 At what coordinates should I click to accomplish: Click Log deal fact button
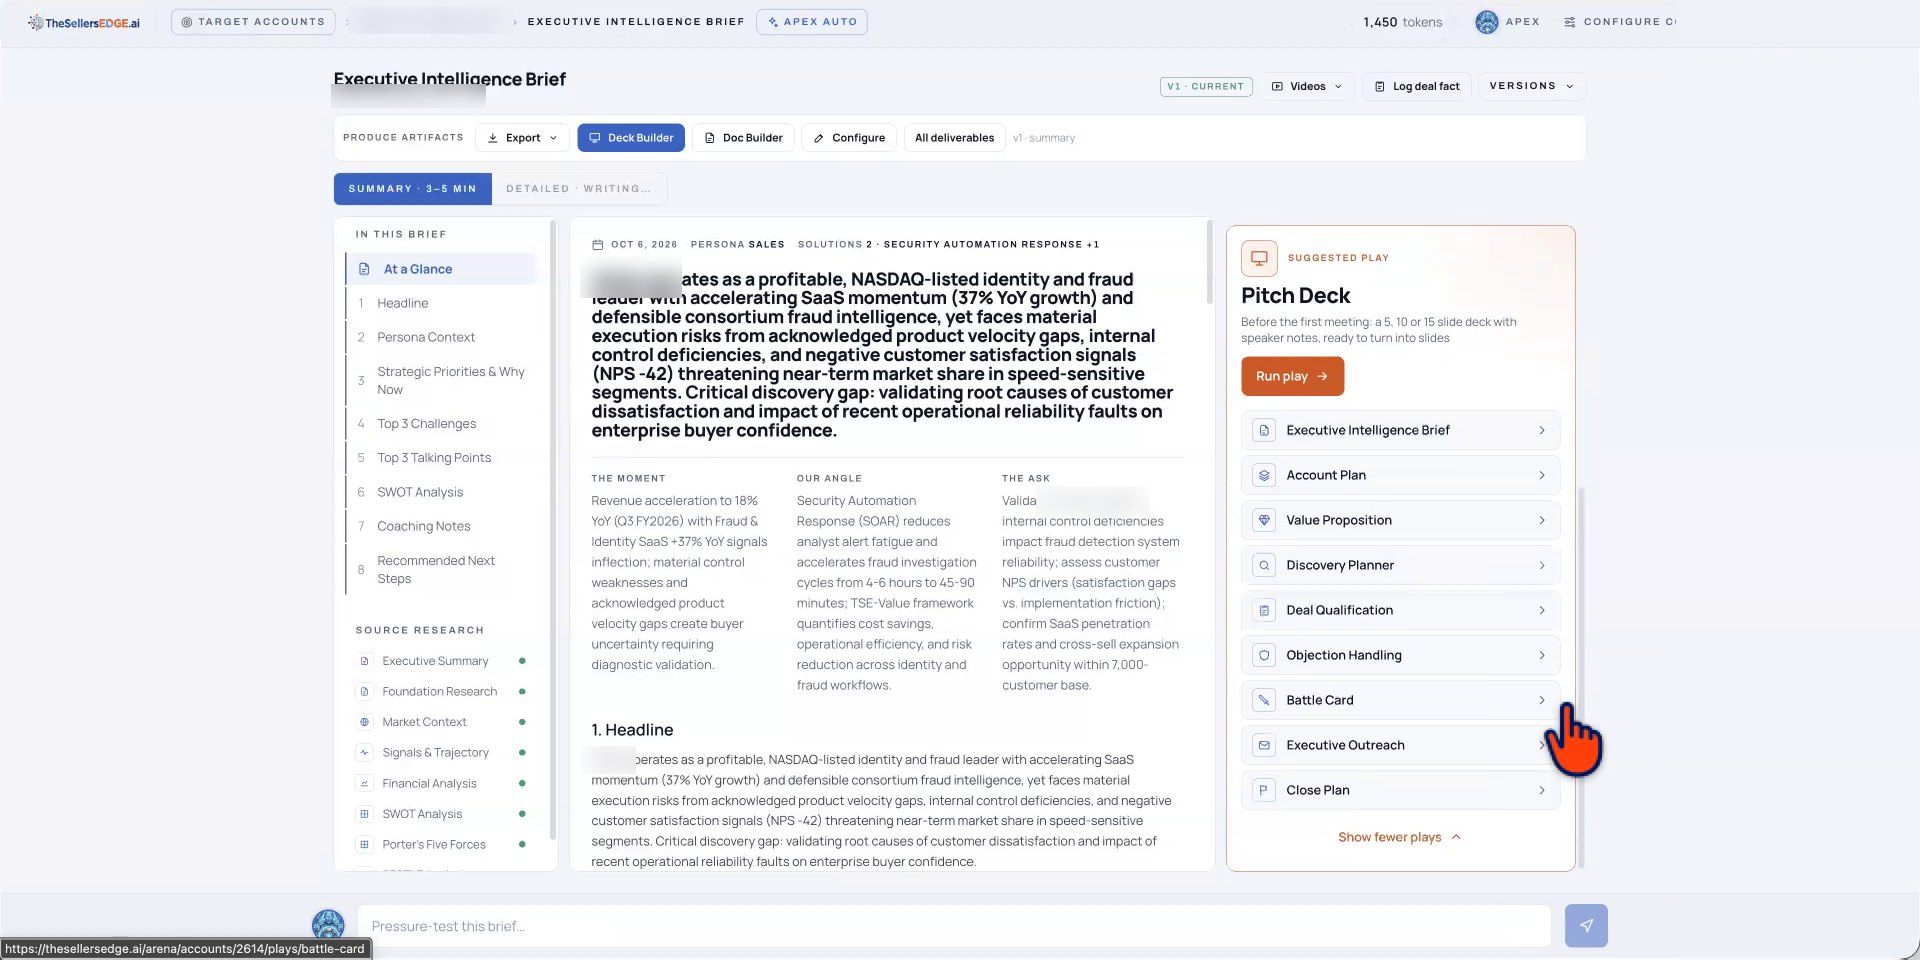point(1417,86)
